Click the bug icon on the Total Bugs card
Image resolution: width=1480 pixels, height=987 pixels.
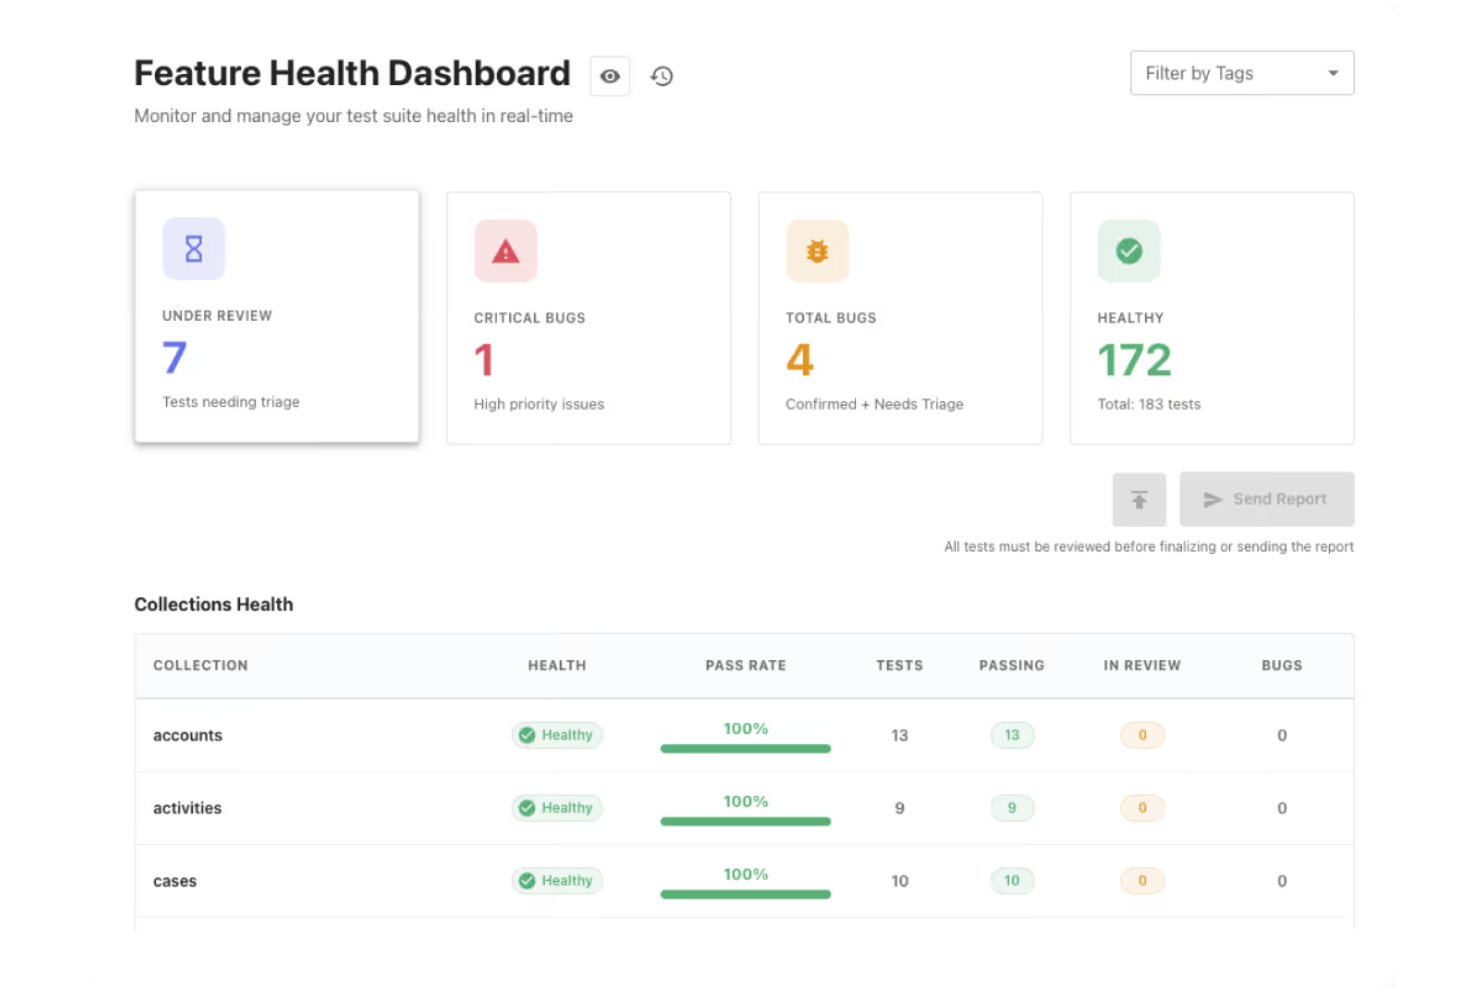pos(817,251)
